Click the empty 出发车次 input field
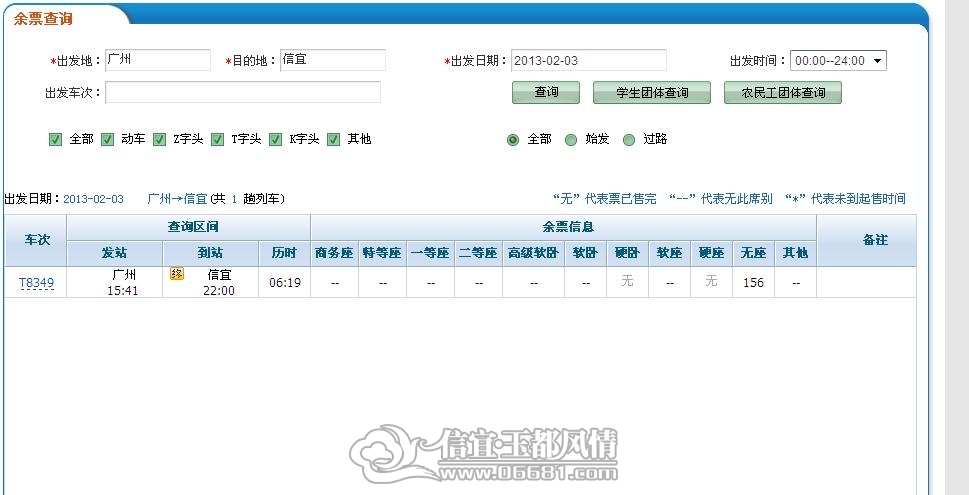969x495 pixels. coord(243,93)
